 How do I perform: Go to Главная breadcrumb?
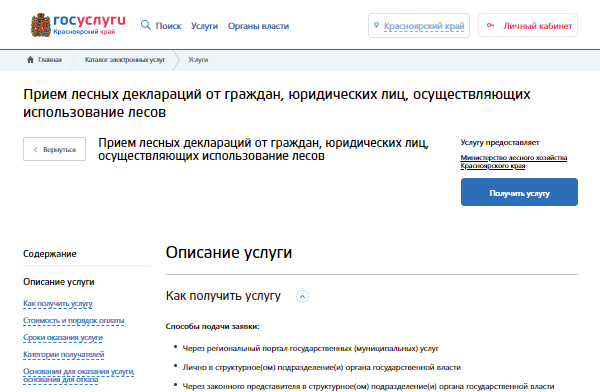[50, 60]
